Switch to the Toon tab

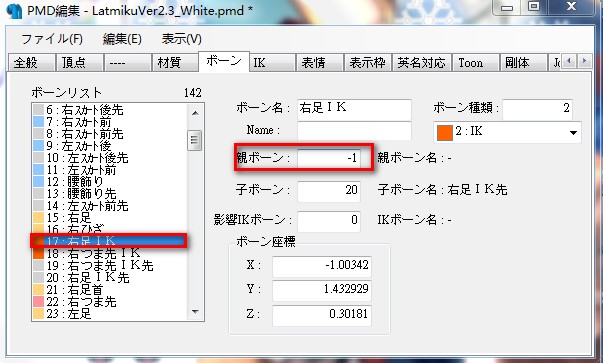coord(476,62)
